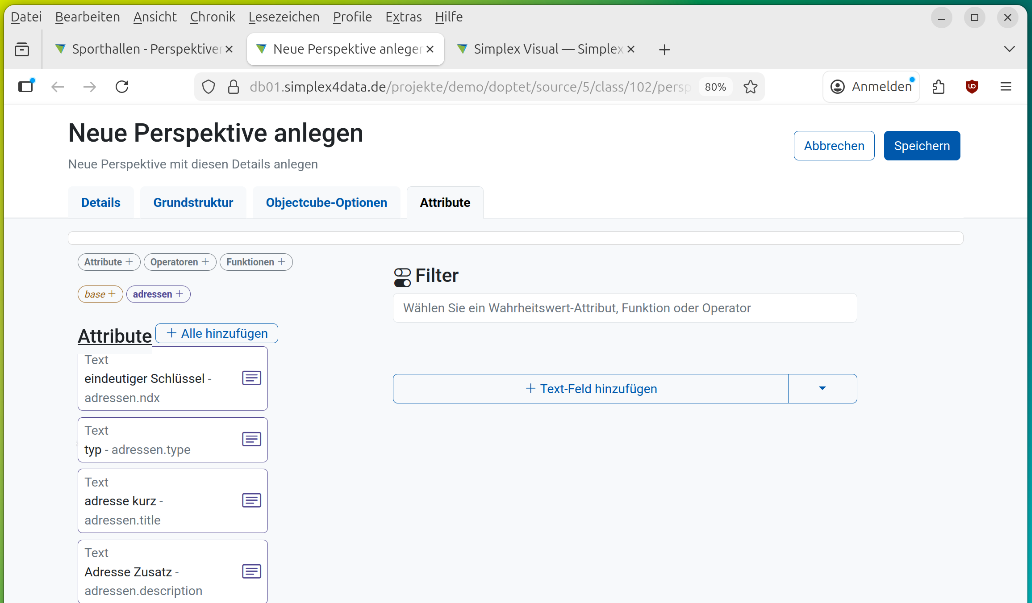Image resolution: width=1032 pixels, height=603 pixels.
Task: Click the Filter input field
Action: [x=625, y=308]
